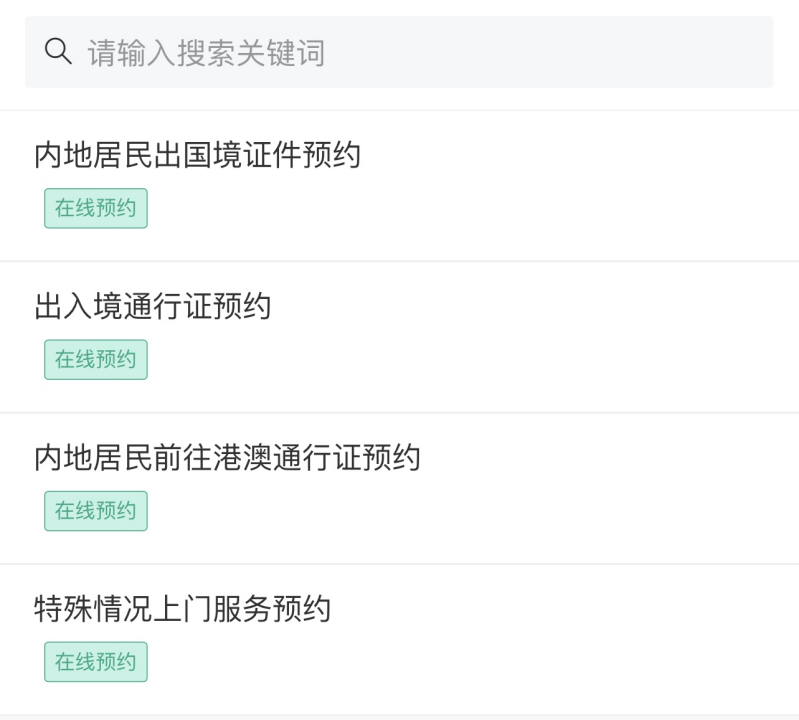Open 出入境通行证预约 title
This screenshot has height=720, width=799.
[x=152, y=306]
